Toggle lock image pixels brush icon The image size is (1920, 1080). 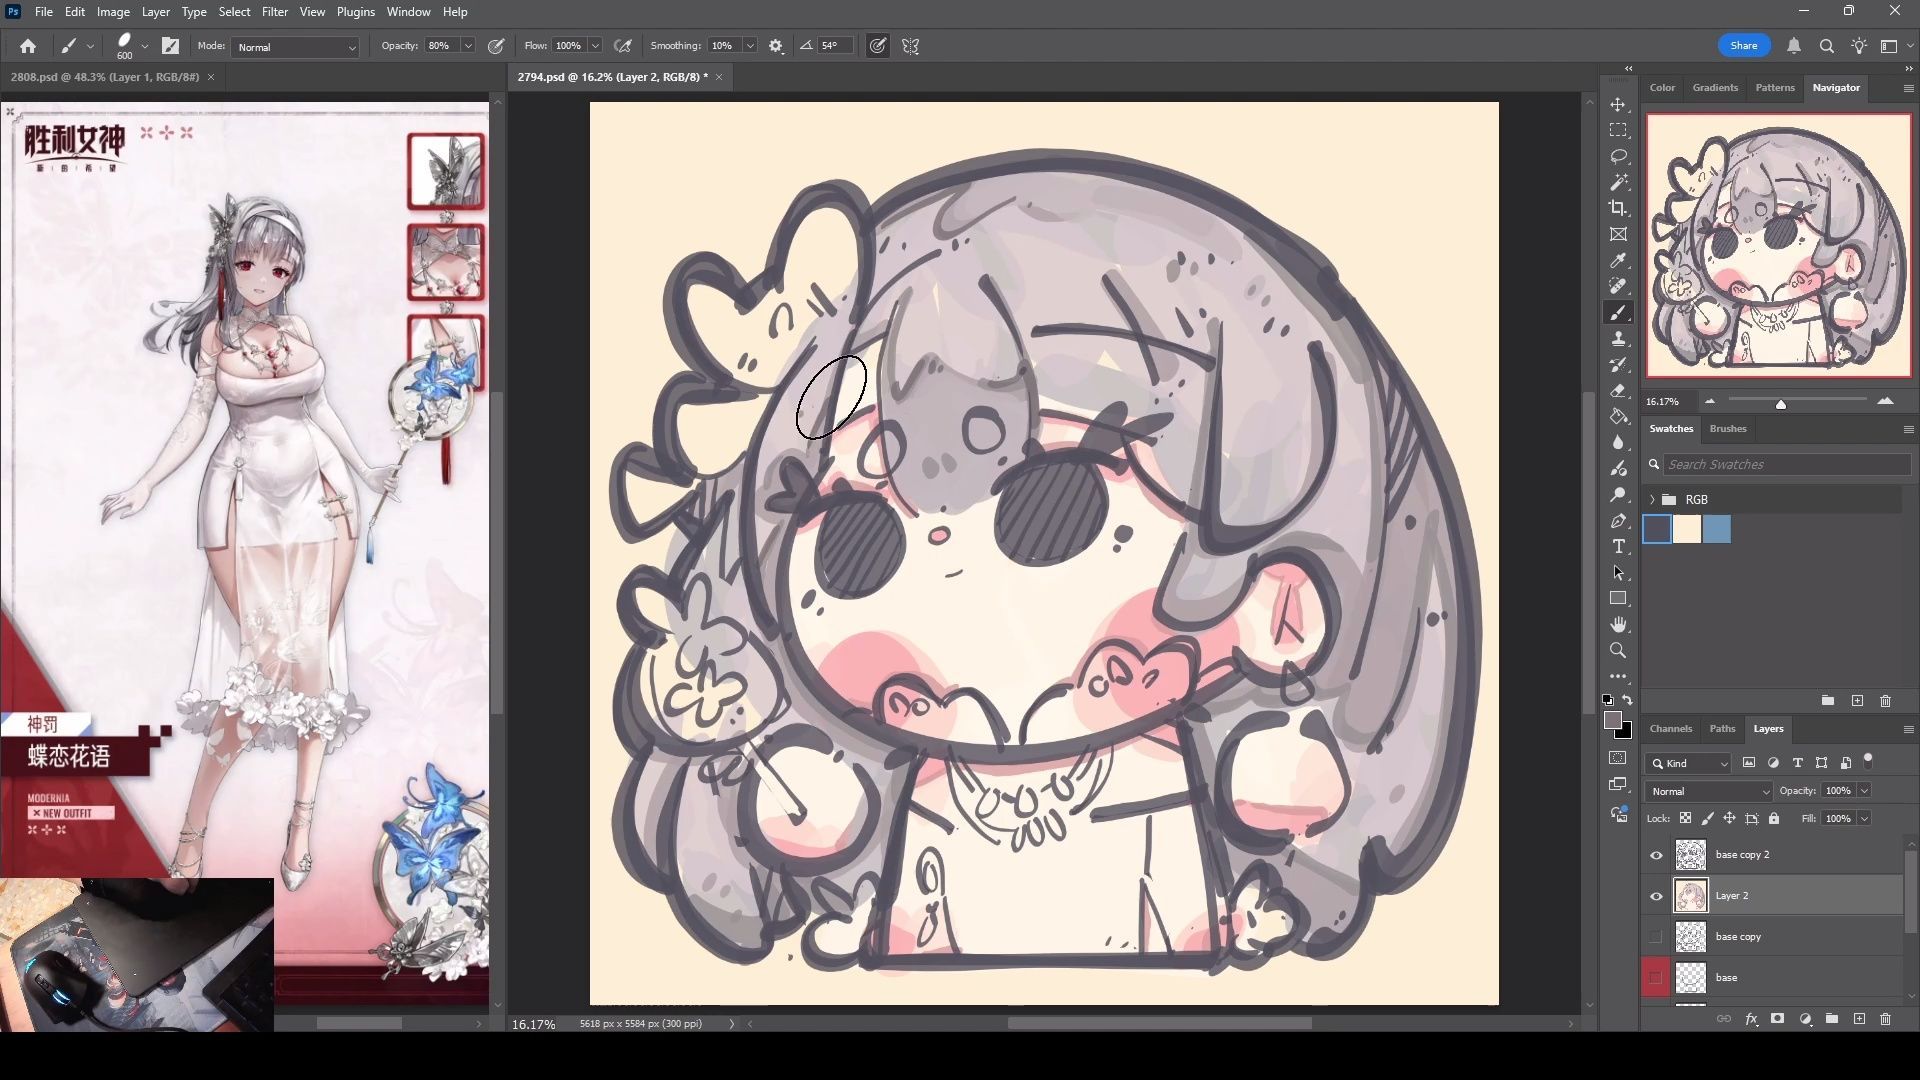click(1707, 818)
